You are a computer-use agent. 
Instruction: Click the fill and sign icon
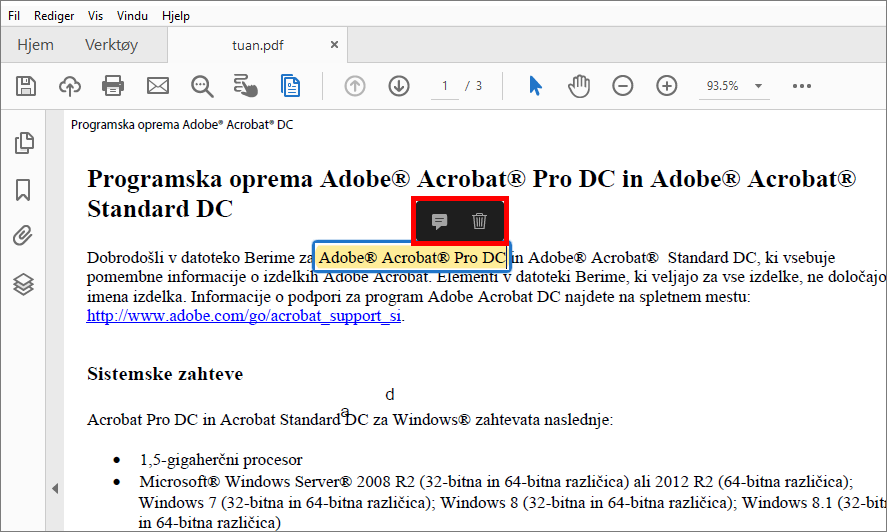click(x=246, y=85)
